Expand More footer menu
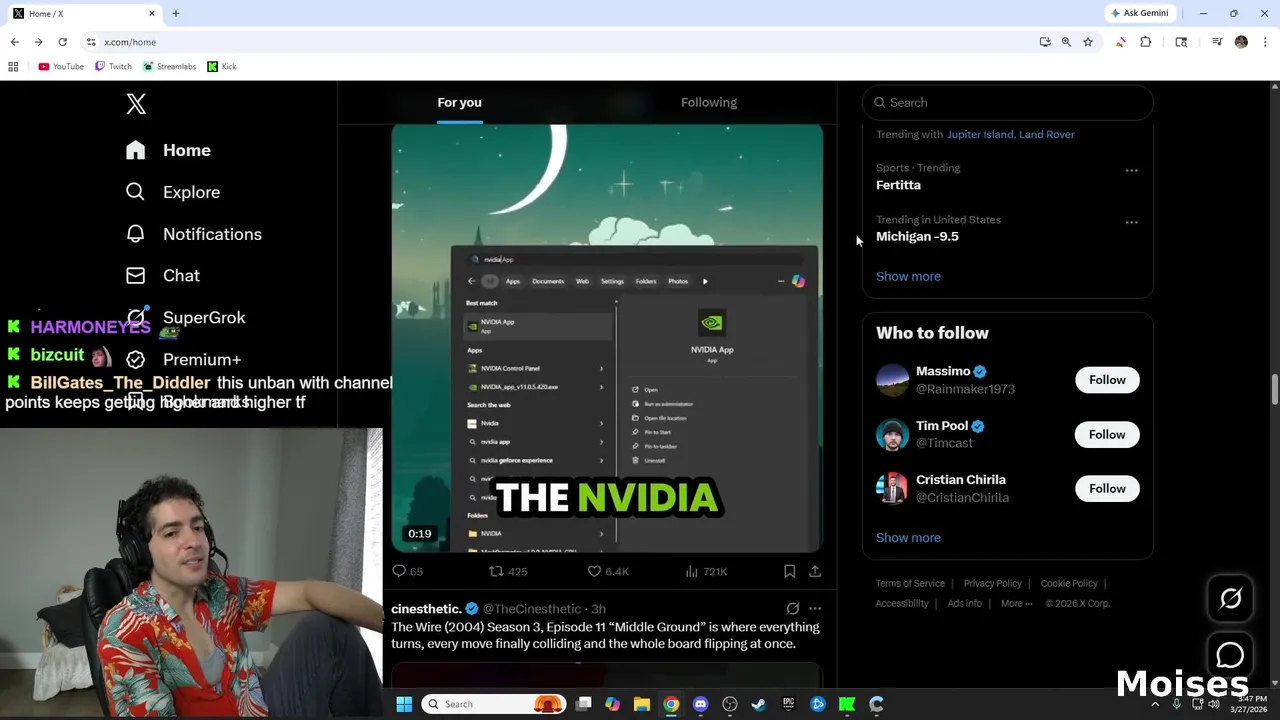This screenshot has height=720, width=1280. [1016, 603]
